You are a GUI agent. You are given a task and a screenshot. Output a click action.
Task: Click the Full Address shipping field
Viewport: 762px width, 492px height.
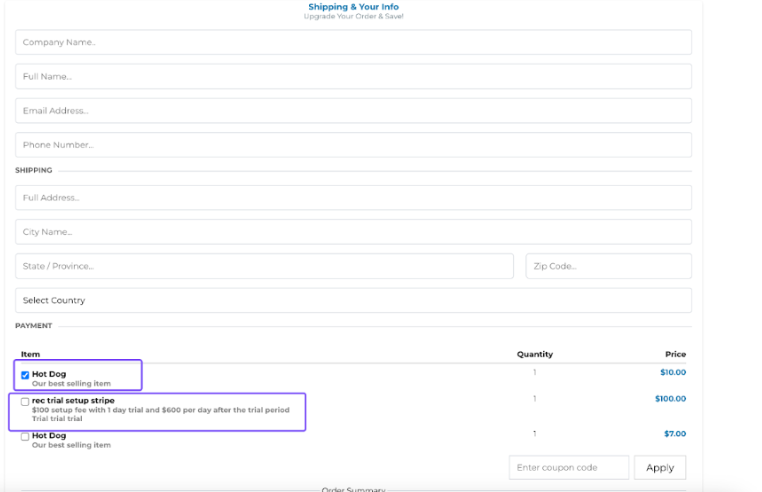pos(353,197)
